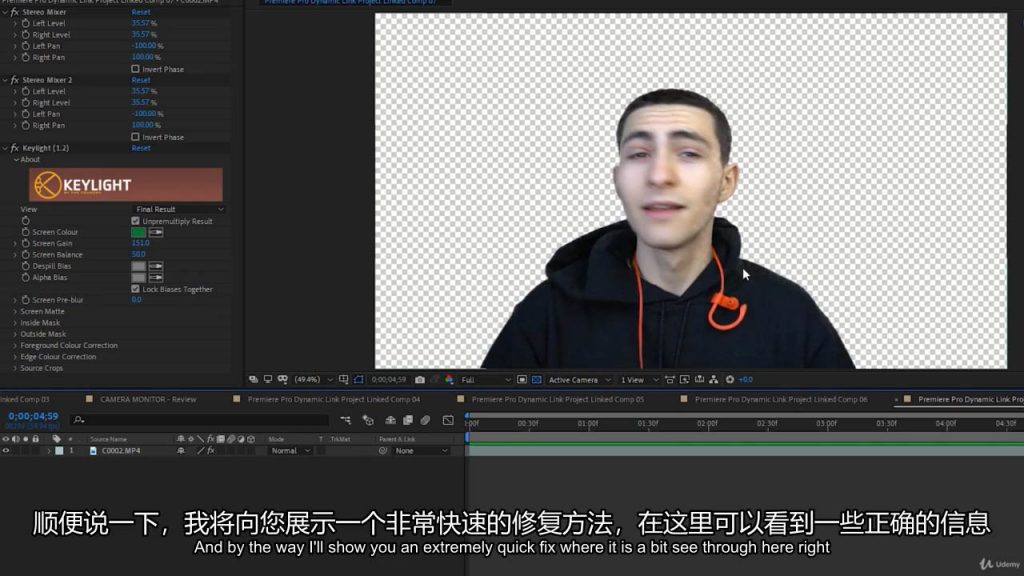
Task: Click the Screen Balance value 50.0
Action: (x=138, y=255)
